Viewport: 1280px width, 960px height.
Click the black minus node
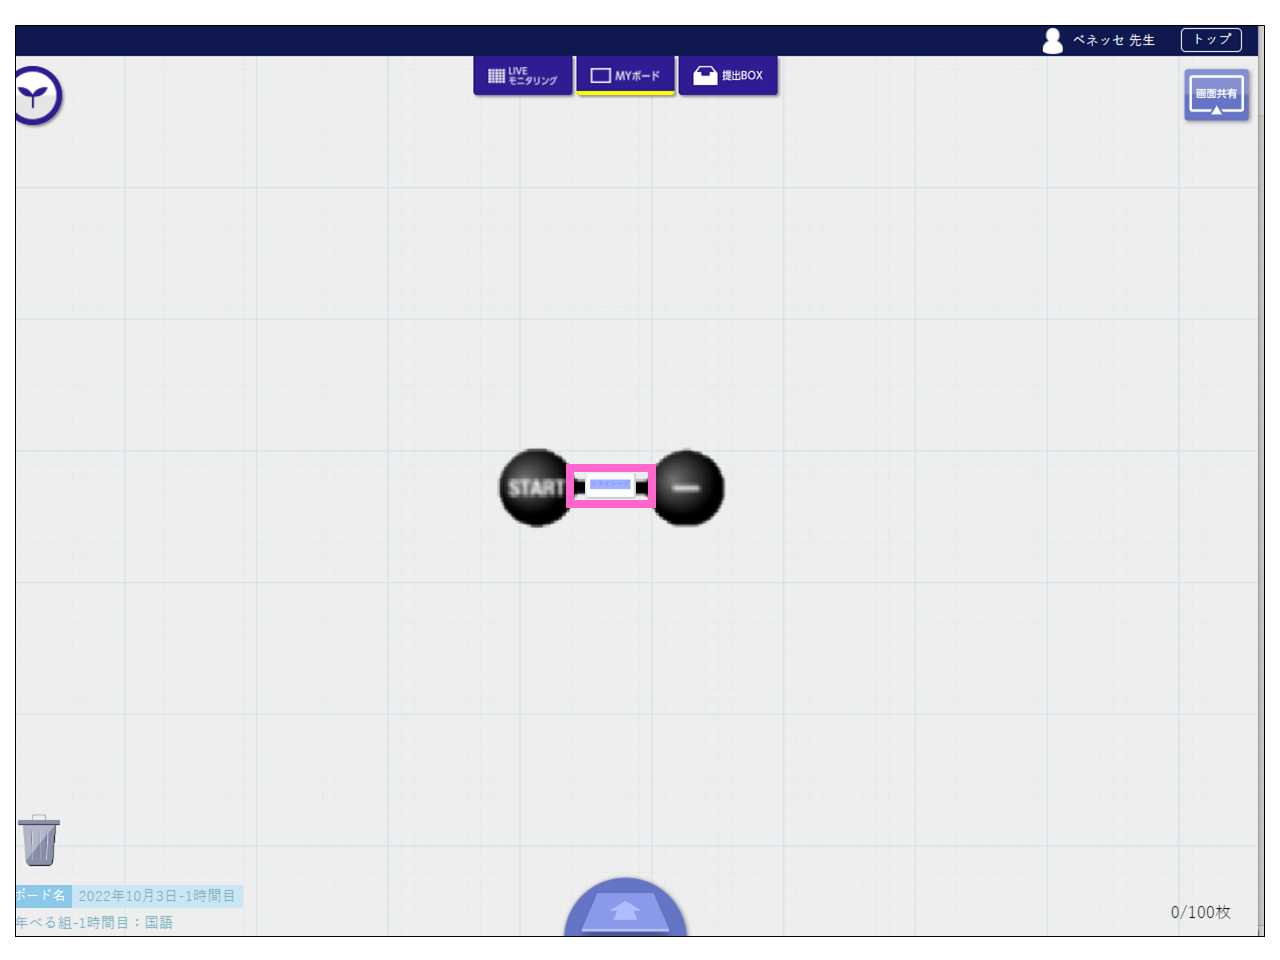coord(687,488)
